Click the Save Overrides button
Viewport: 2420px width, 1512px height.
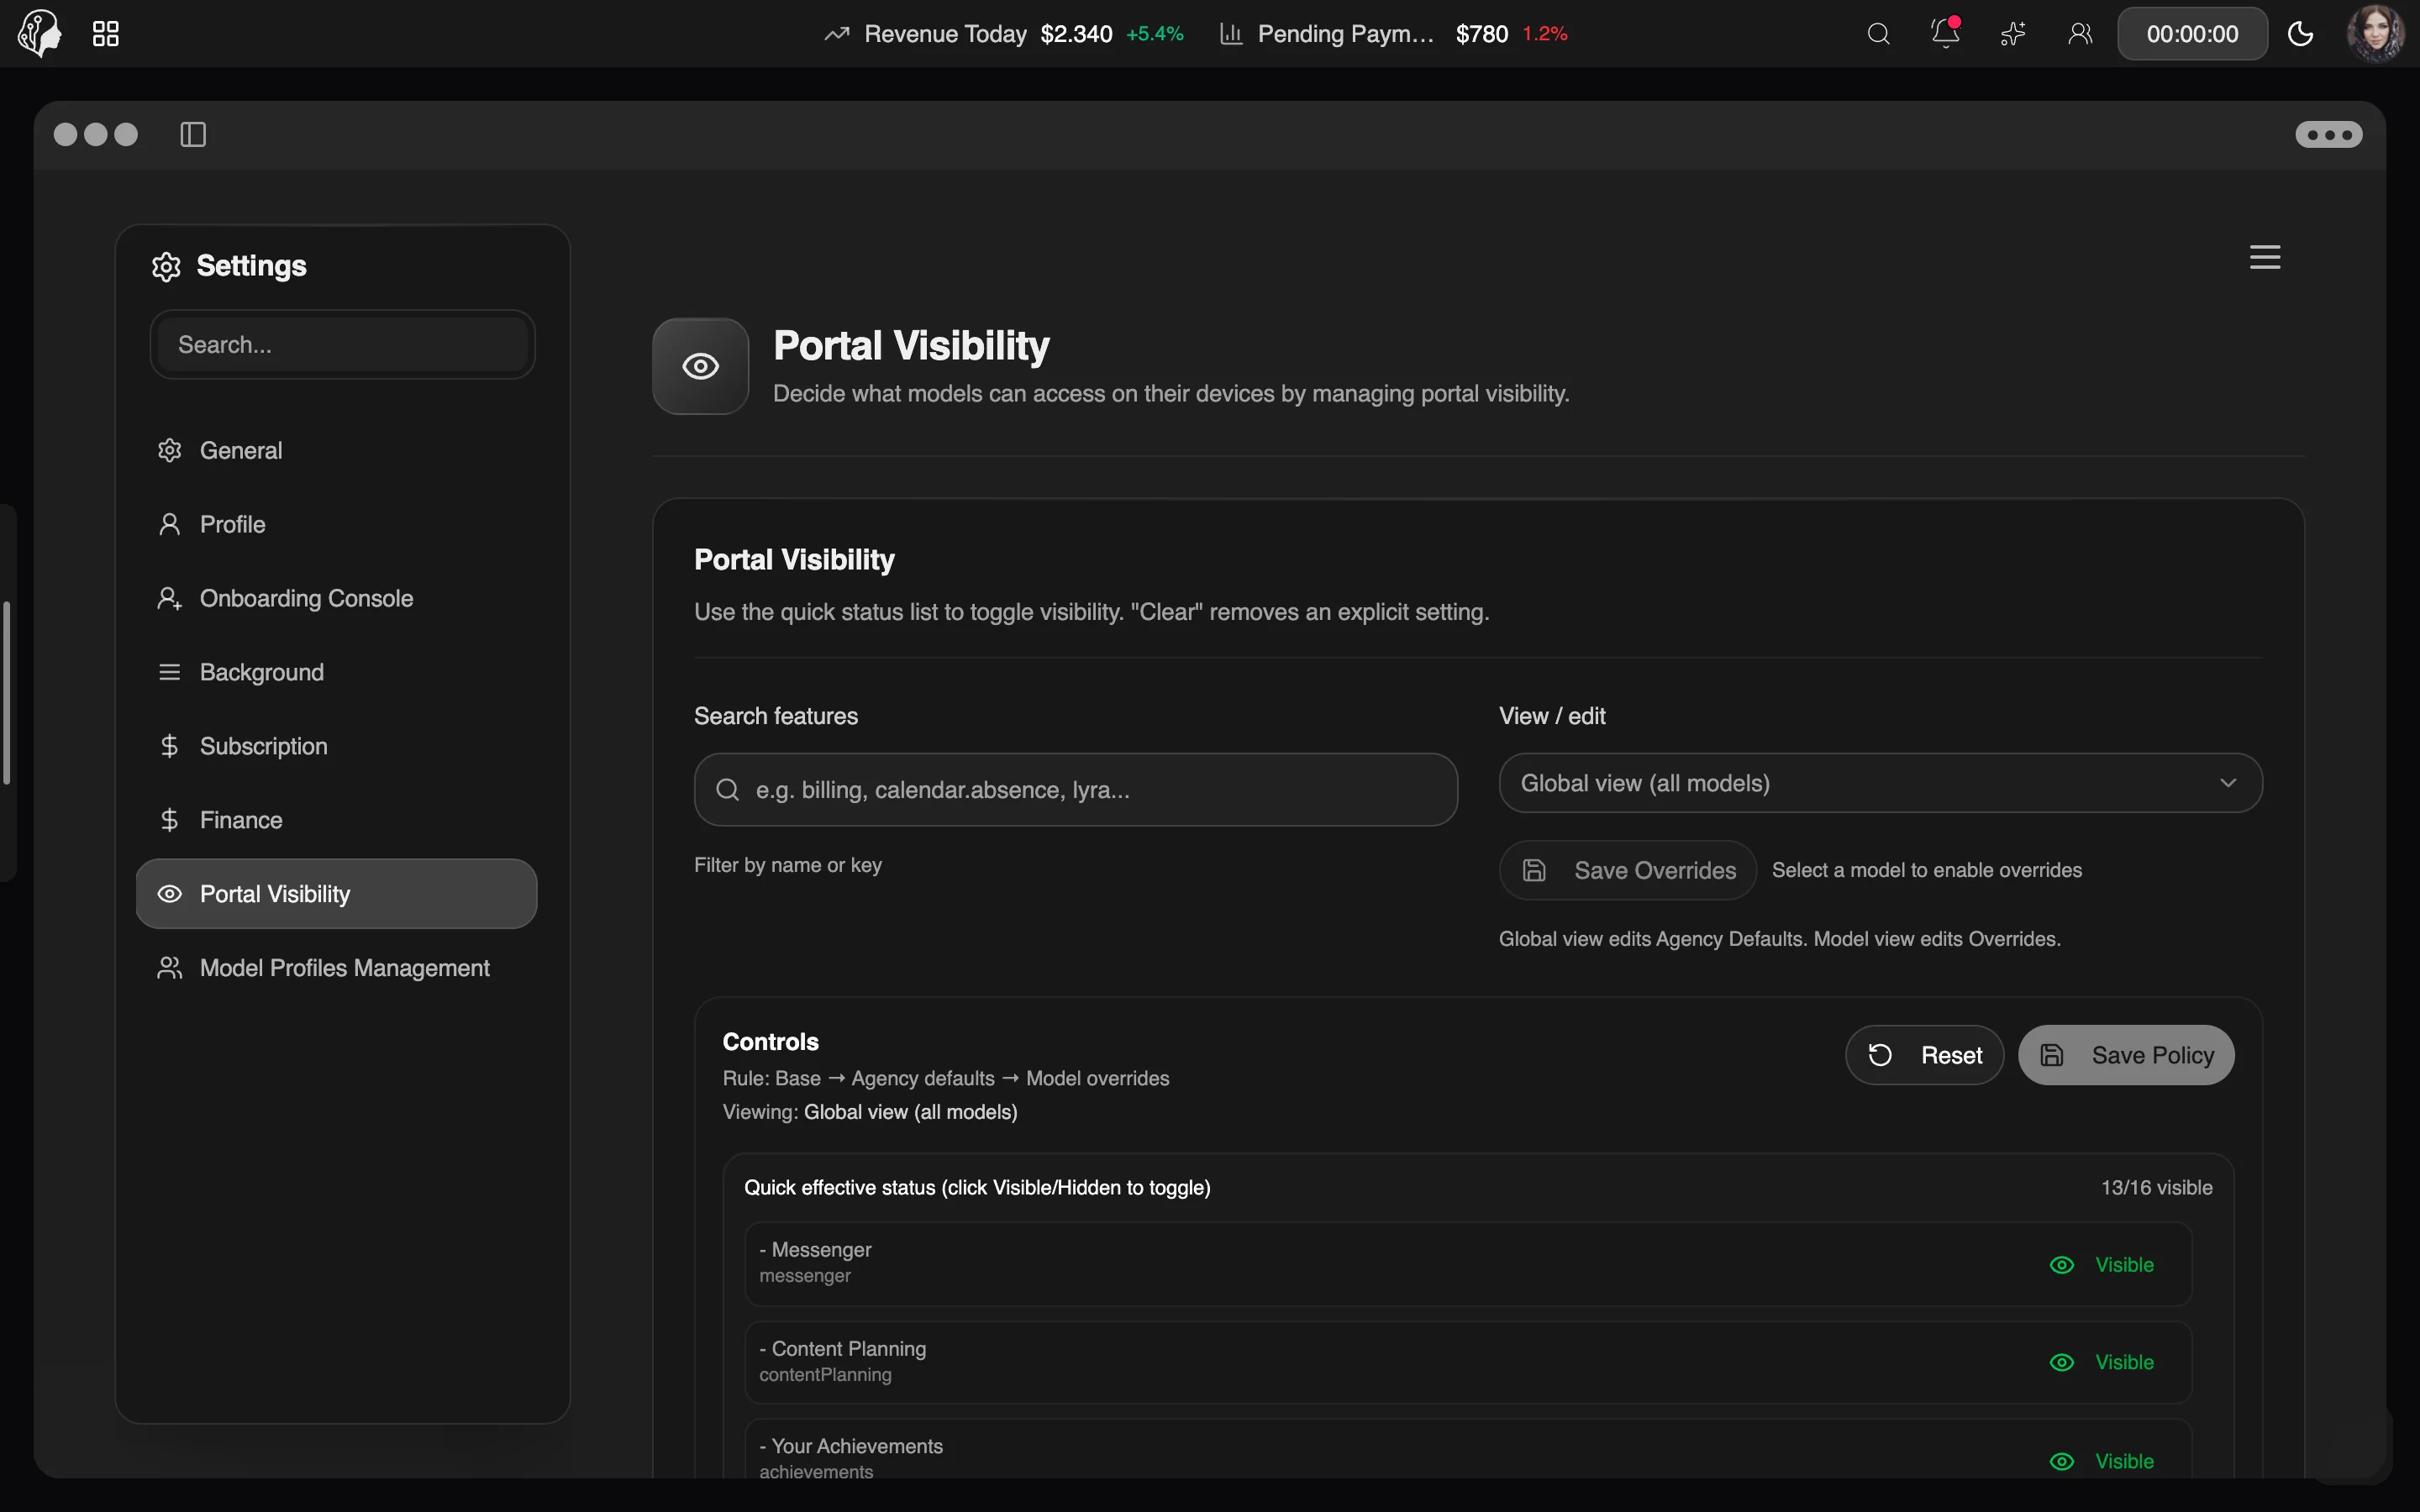point(1628,870)
